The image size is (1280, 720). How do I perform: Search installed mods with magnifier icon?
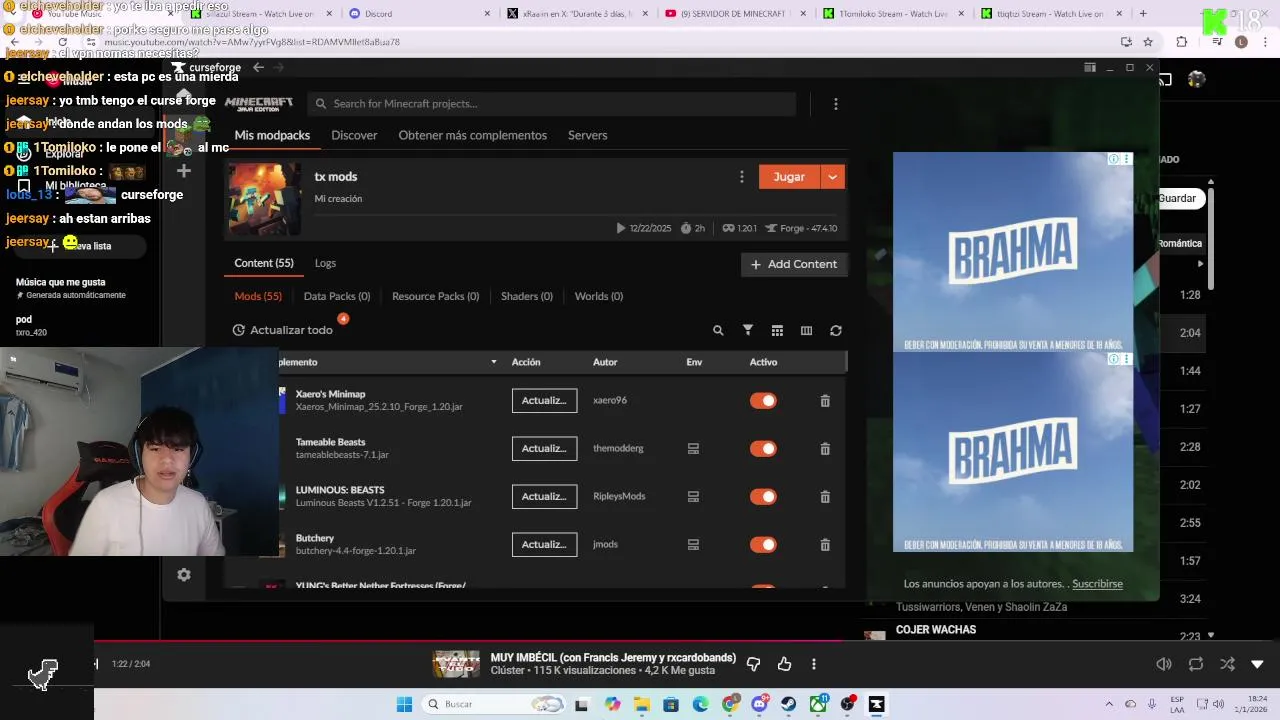click(x=718, y=330)
